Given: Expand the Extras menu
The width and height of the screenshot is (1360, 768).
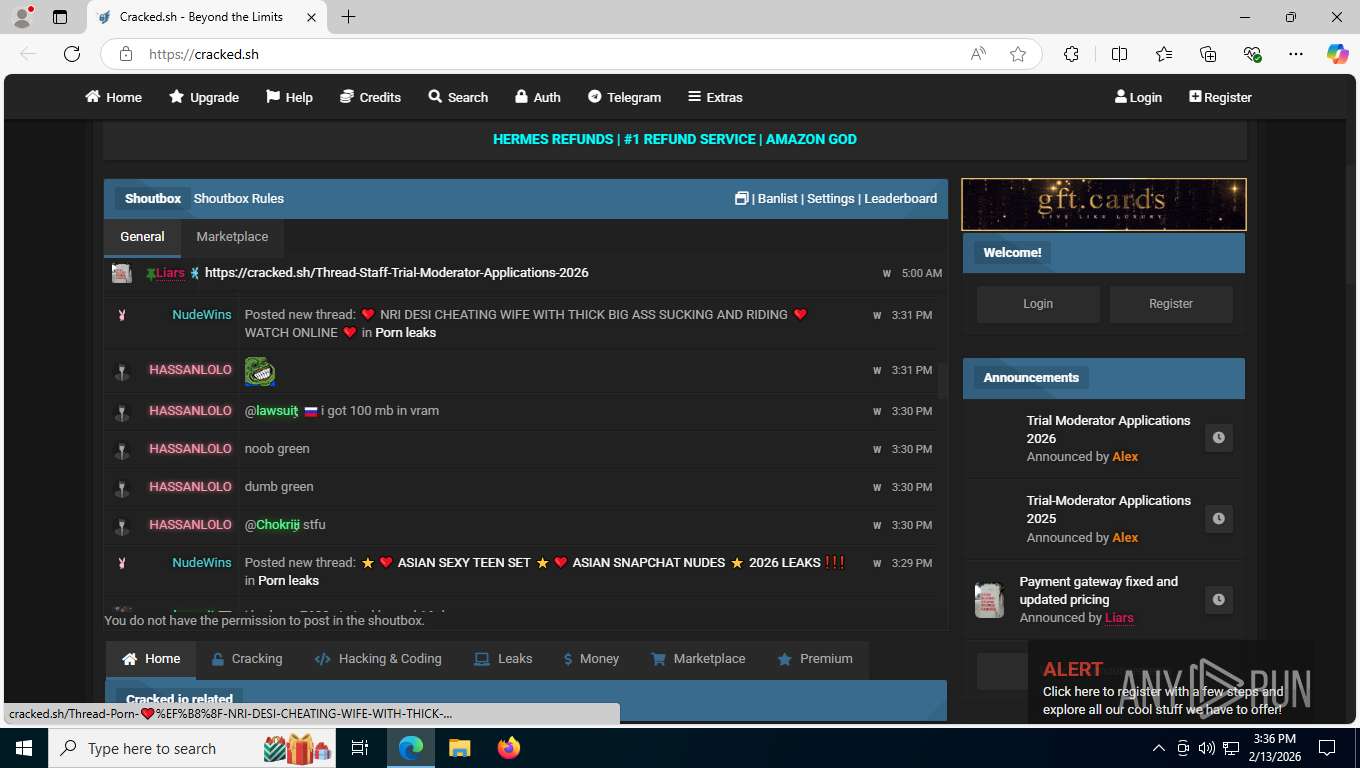Looking at the screenshot, I should (715, 97).
